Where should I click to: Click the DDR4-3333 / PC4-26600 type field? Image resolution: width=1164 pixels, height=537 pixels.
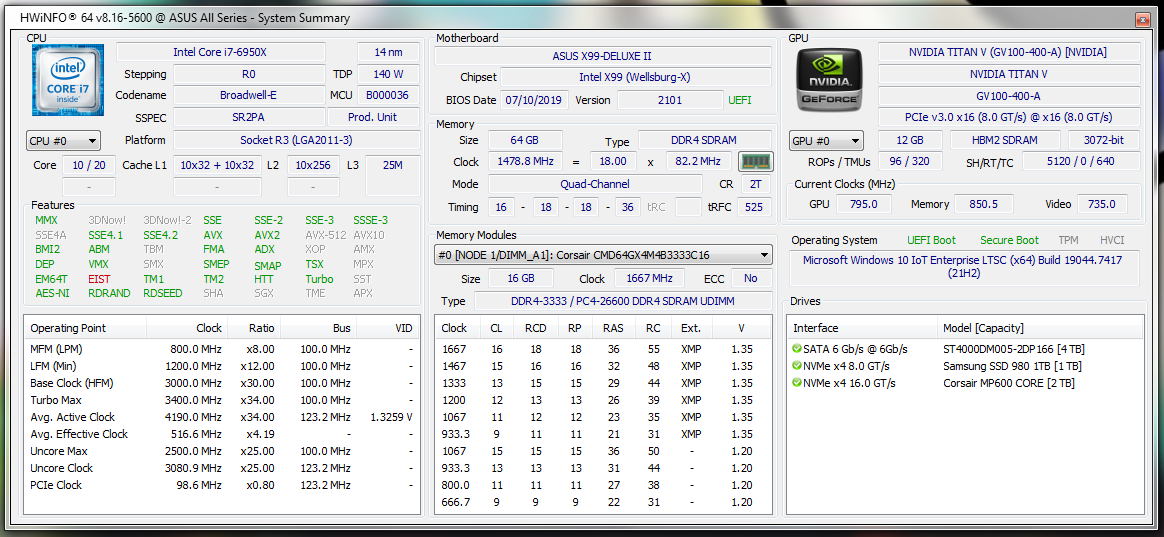[622, 301]
